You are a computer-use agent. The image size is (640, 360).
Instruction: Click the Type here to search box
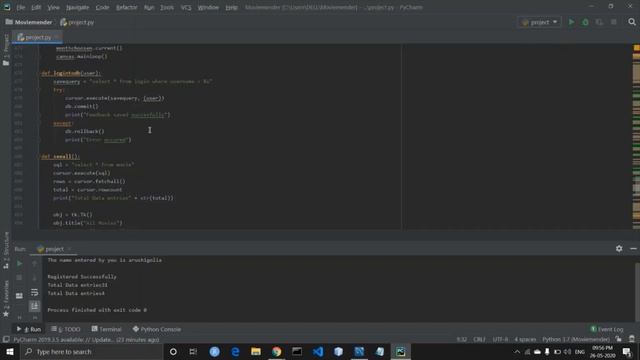coord(91,352)
